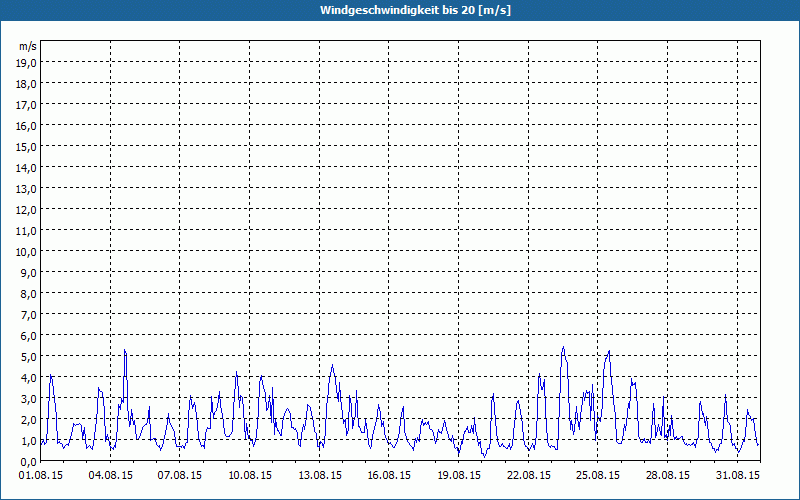The width and height of the screenshot is (800, 500).
Task: Select the 16.08.15 date label
Action: (x=389, y=475)
